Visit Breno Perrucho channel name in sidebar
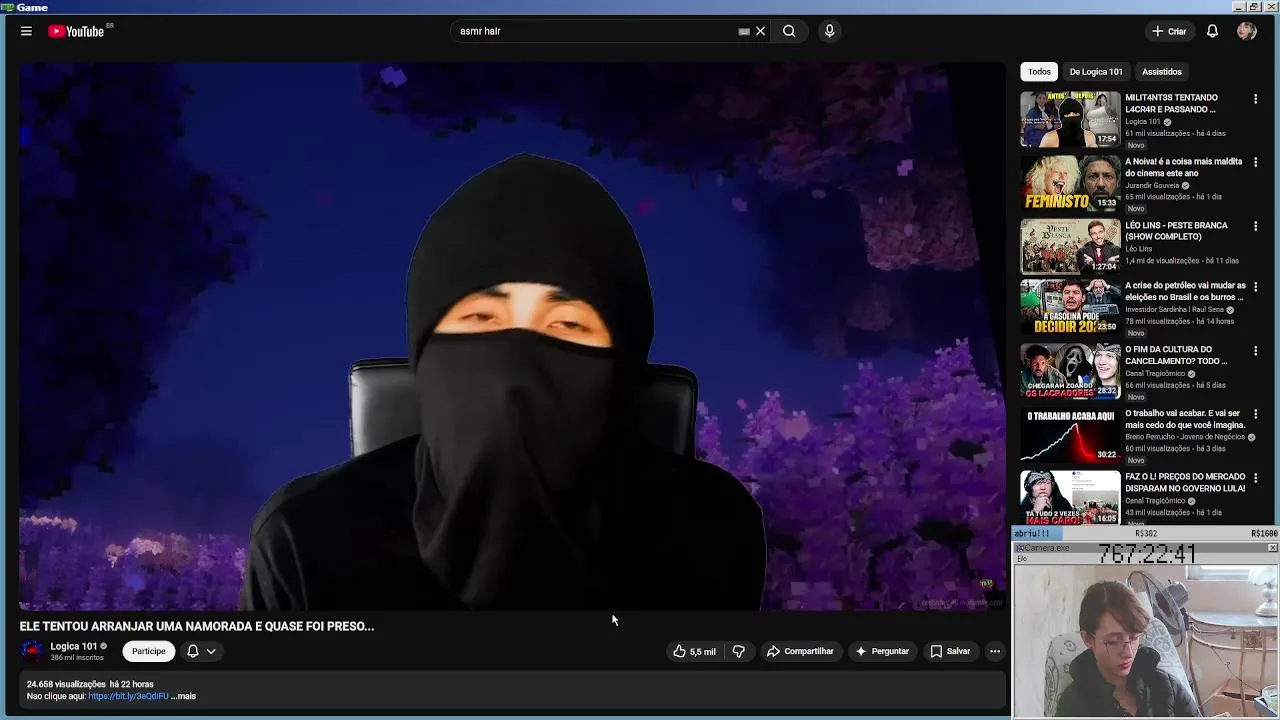Viewport: 1280px width, 720px height. click(x=1184, y=437)
